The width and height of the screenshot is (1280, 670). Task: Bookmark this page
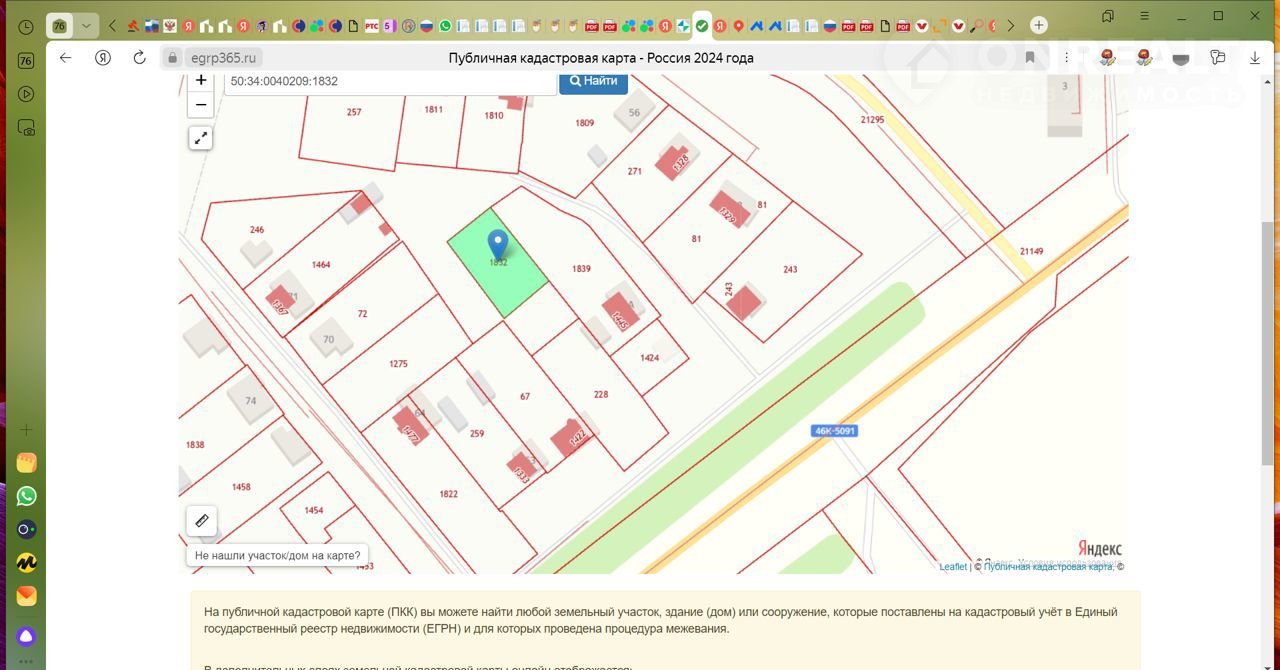(1029, 58)
